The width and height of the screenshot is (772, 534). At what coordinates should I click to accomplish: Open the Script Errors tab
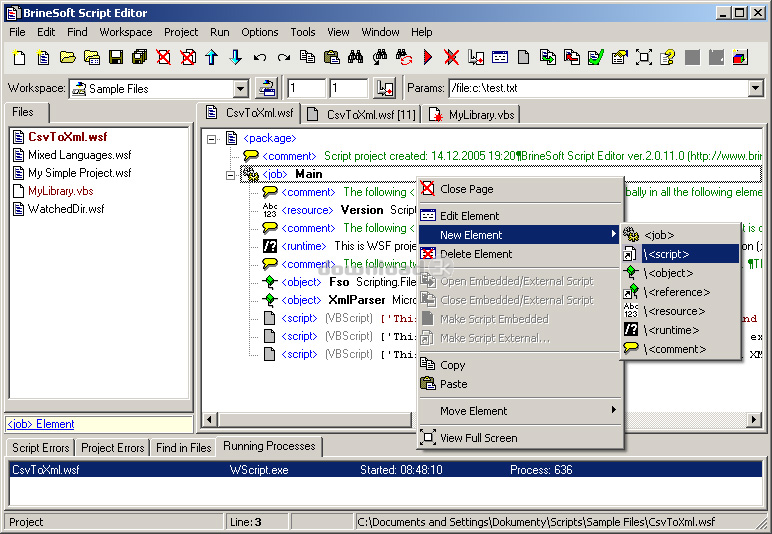click(40, 448)
